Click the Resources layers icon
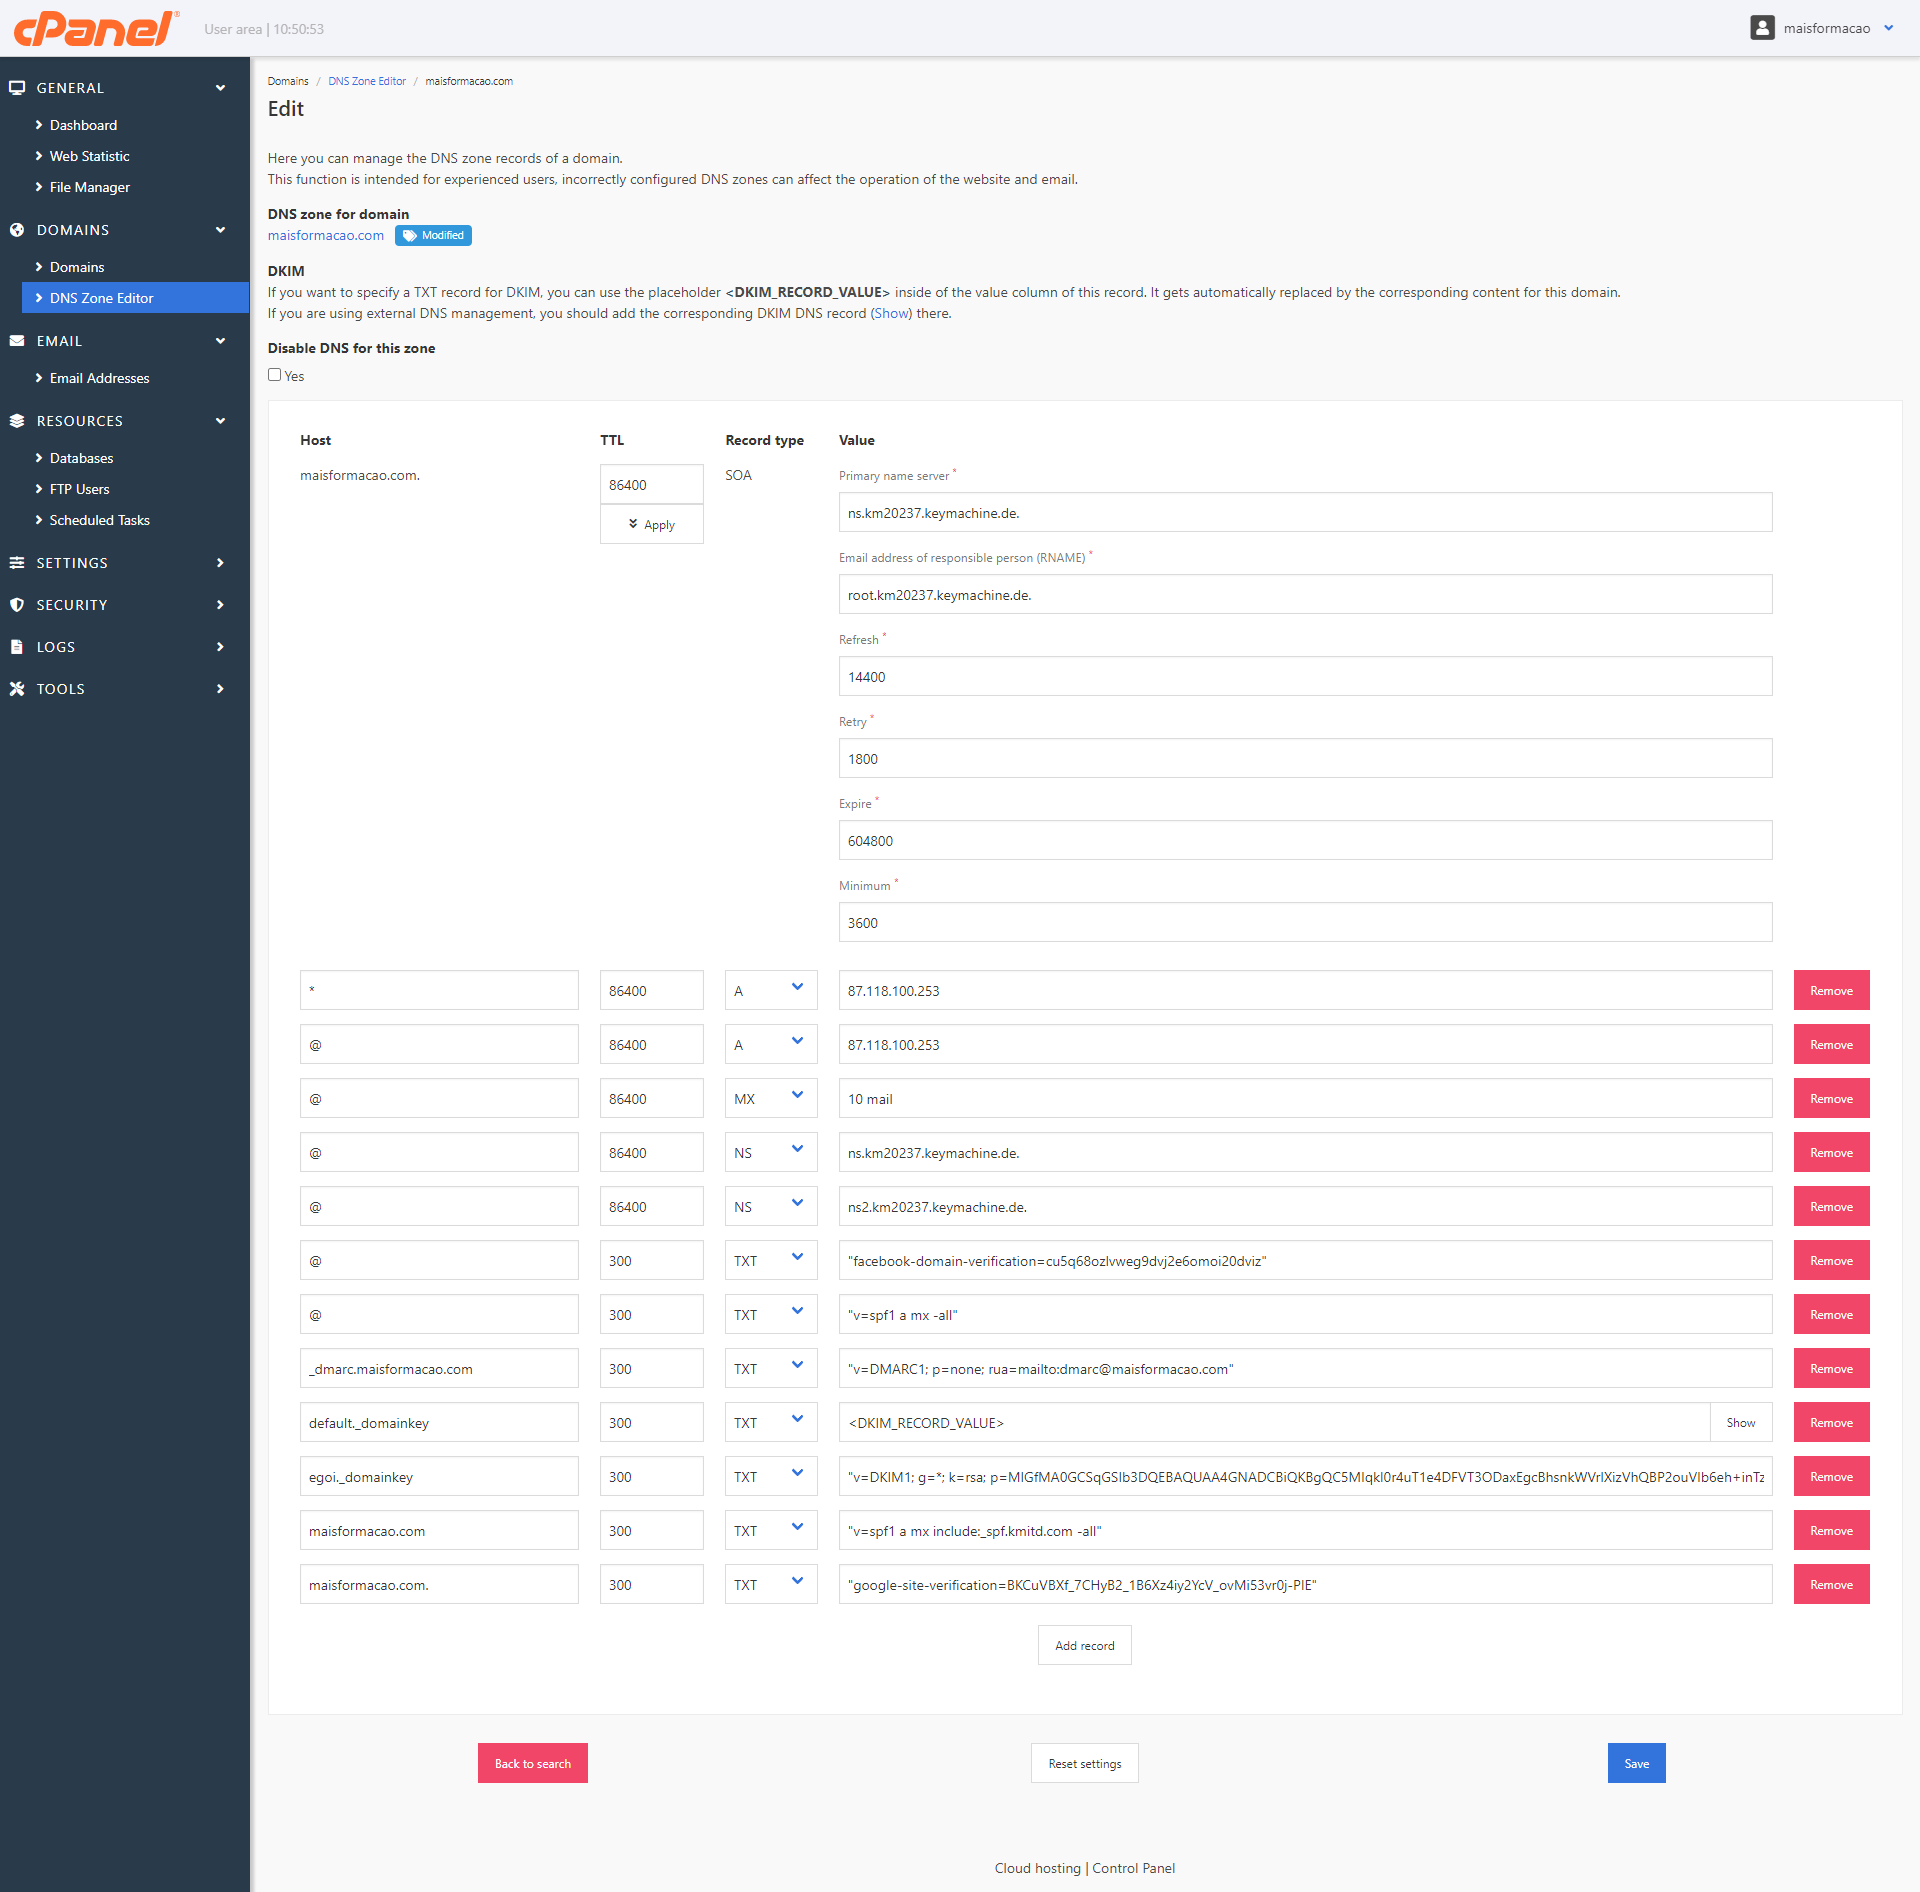The height and width of the screenshot is (1892, 1920). pyautogui.click(x=17, y=421)
